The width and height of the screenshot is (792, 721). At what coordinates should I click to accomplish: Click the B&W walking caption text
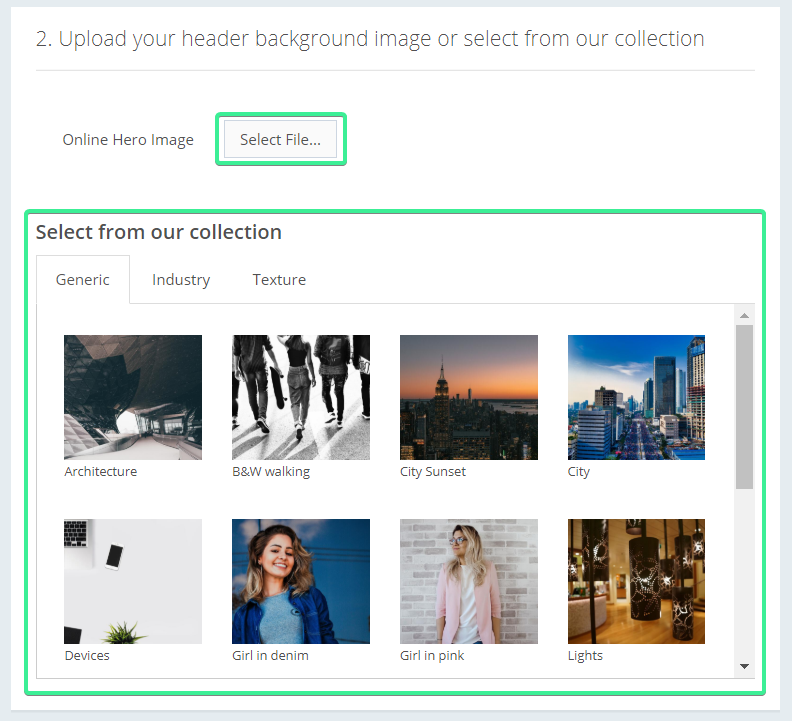point(271,471)
